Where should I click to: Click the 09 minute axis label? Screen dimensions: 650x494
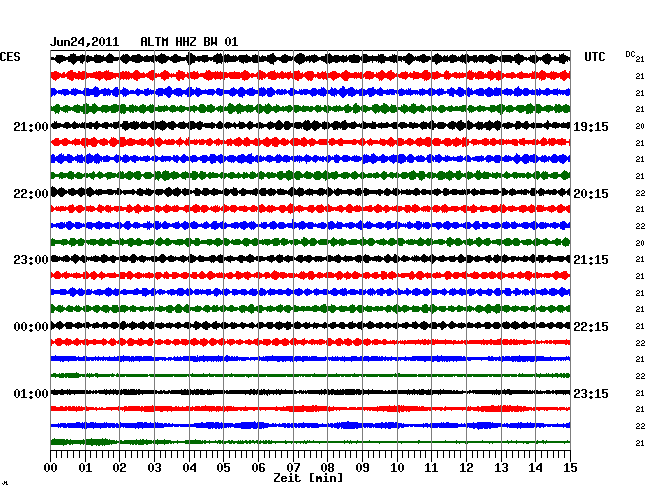pyautogui.click(x=362, y=468)
